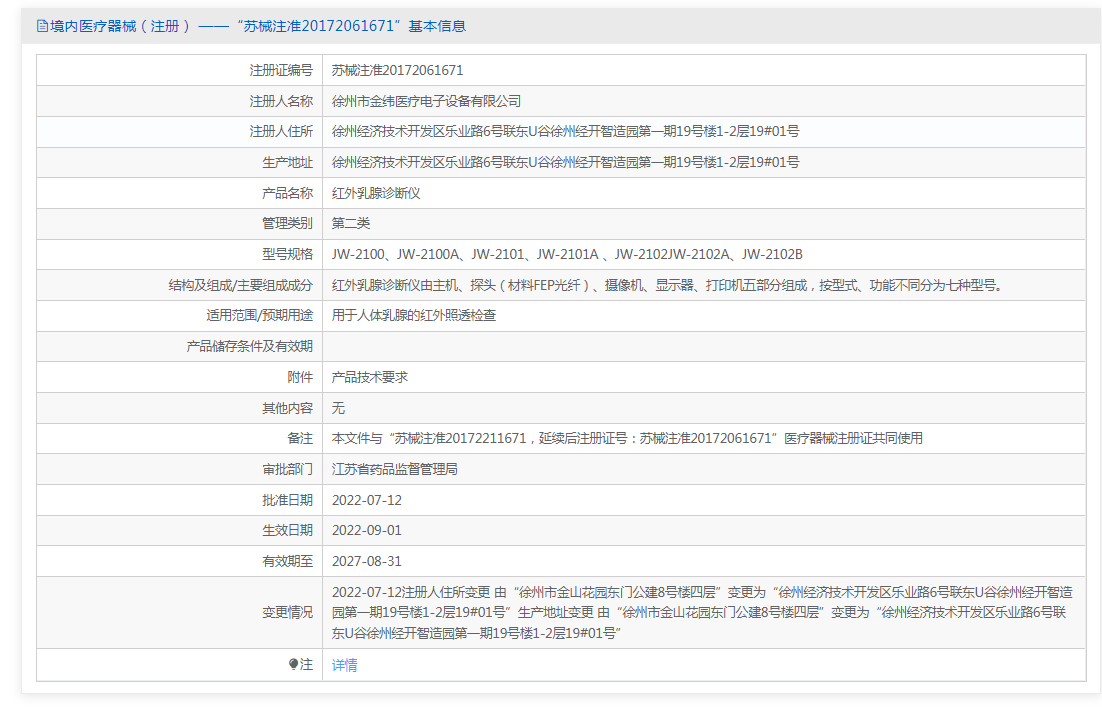Viewport: 1102px width, 709px height.
Task: Click the round bullet icon beside 注
Action: point(293,664)
